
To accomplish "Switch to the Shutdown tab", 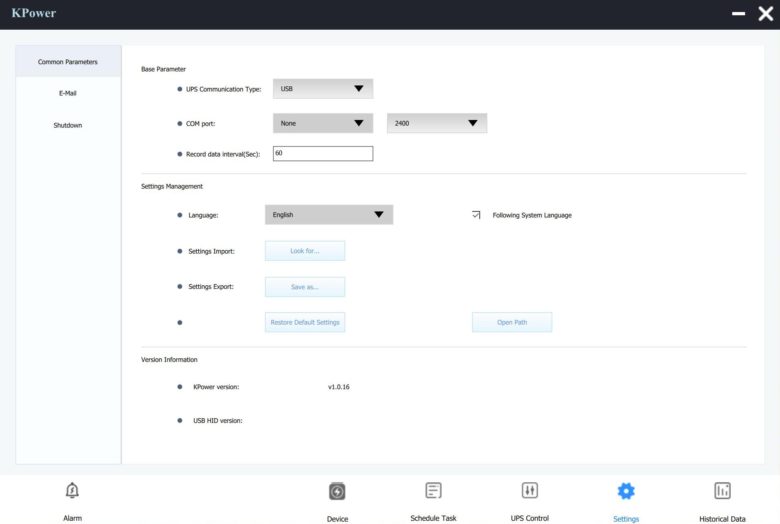I will (x=68, y=125).
